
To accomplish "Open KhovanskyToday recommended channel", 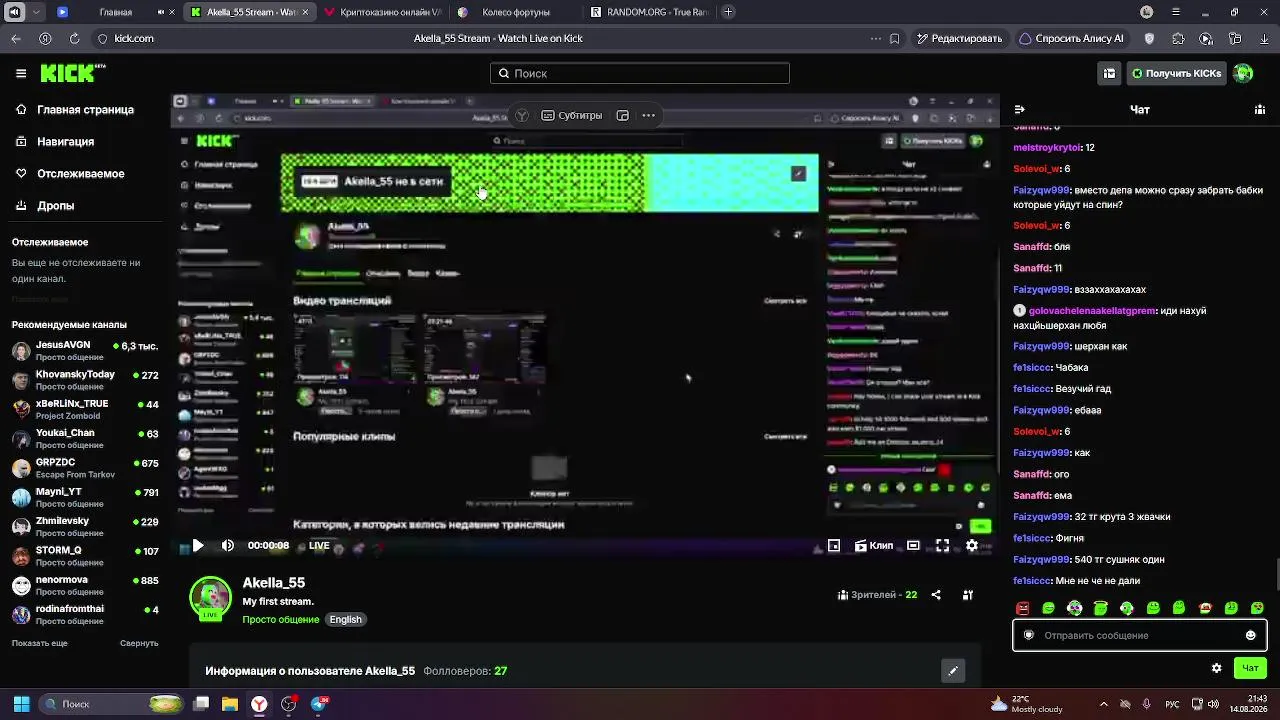I will pos(85,380).
